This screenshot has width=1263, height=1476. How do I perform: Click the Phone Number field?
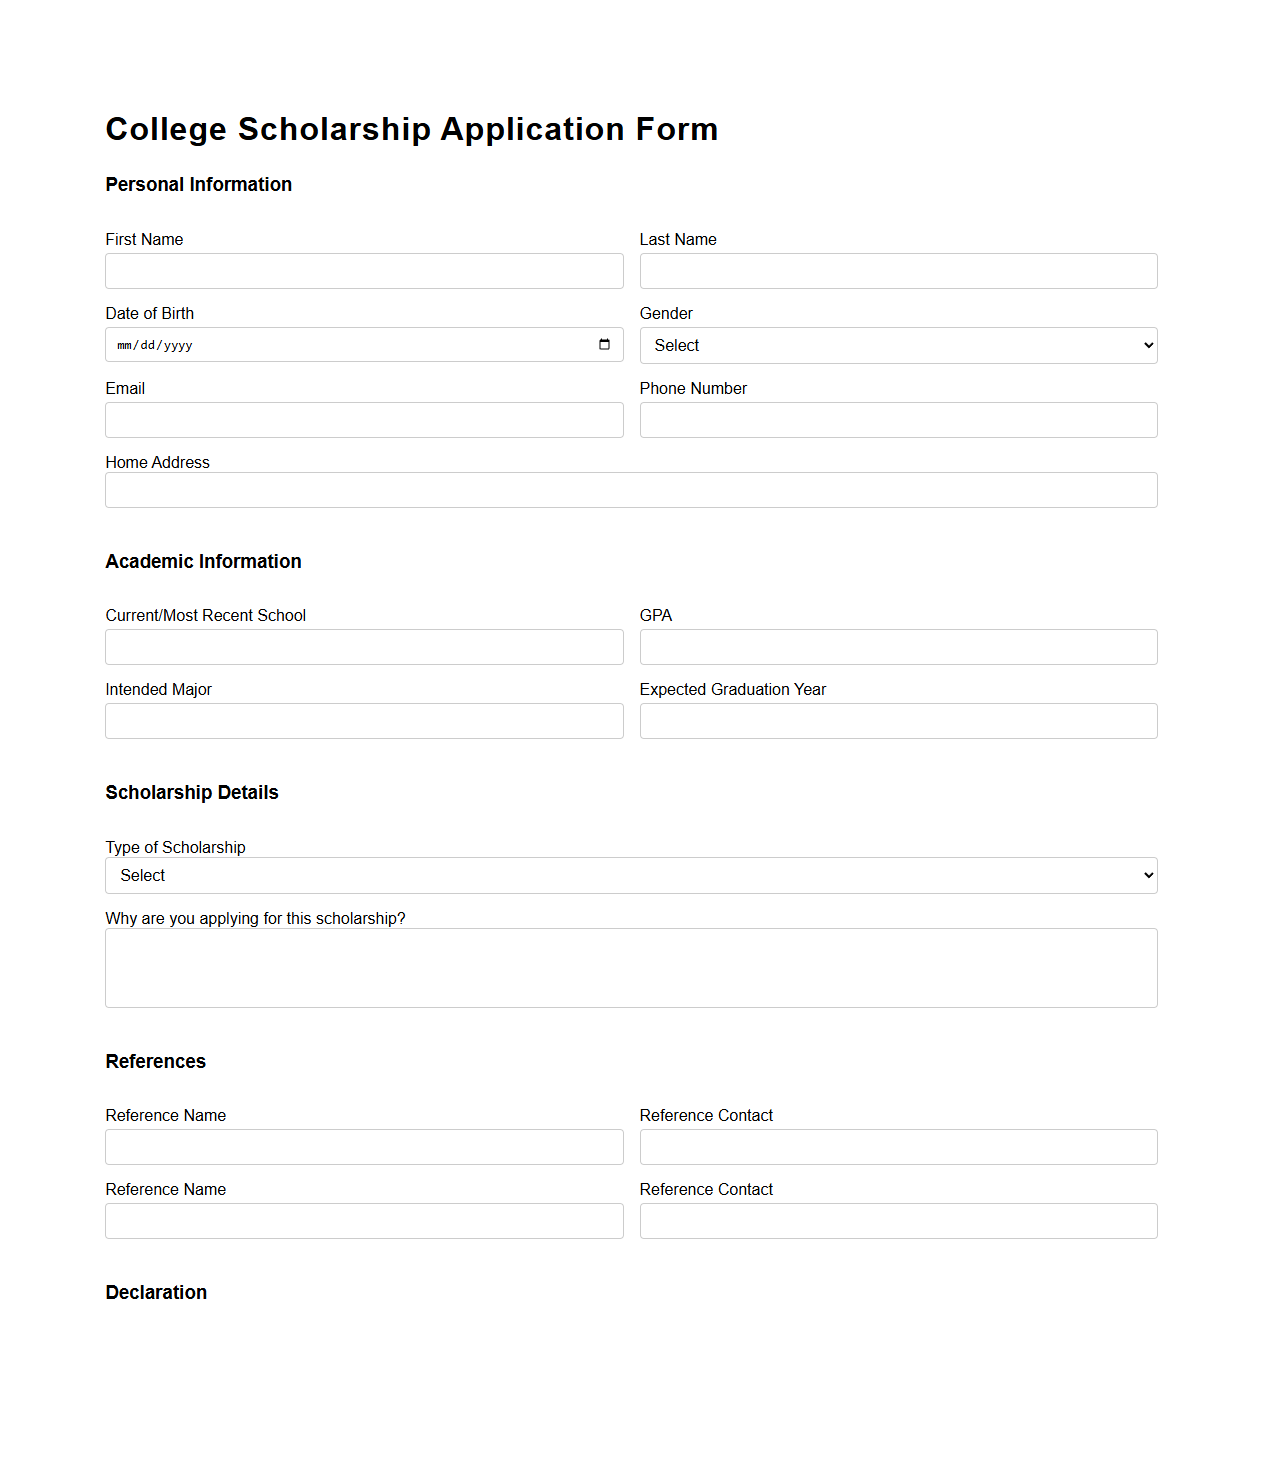coord(897,420)
